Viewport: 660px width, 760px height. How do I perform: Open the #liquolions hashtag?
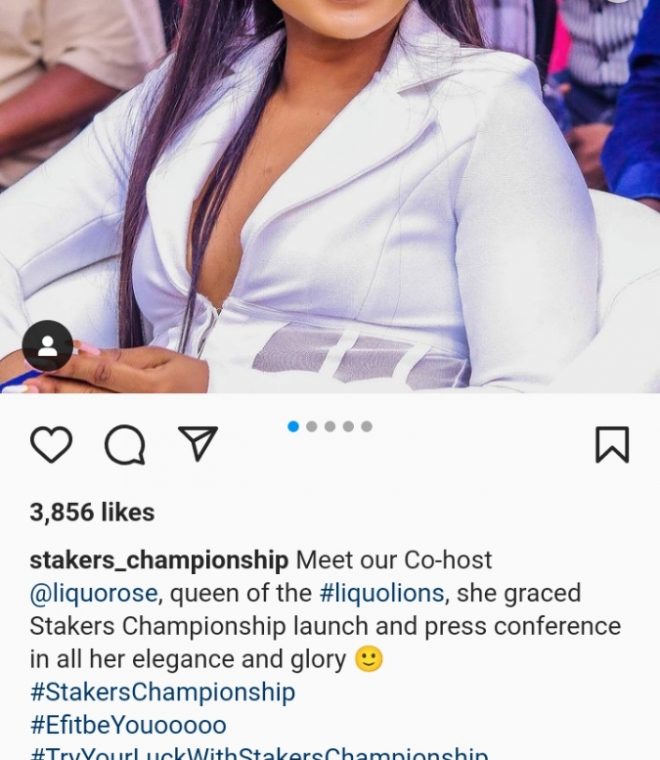pyautogui.click(x=382, y=594)
